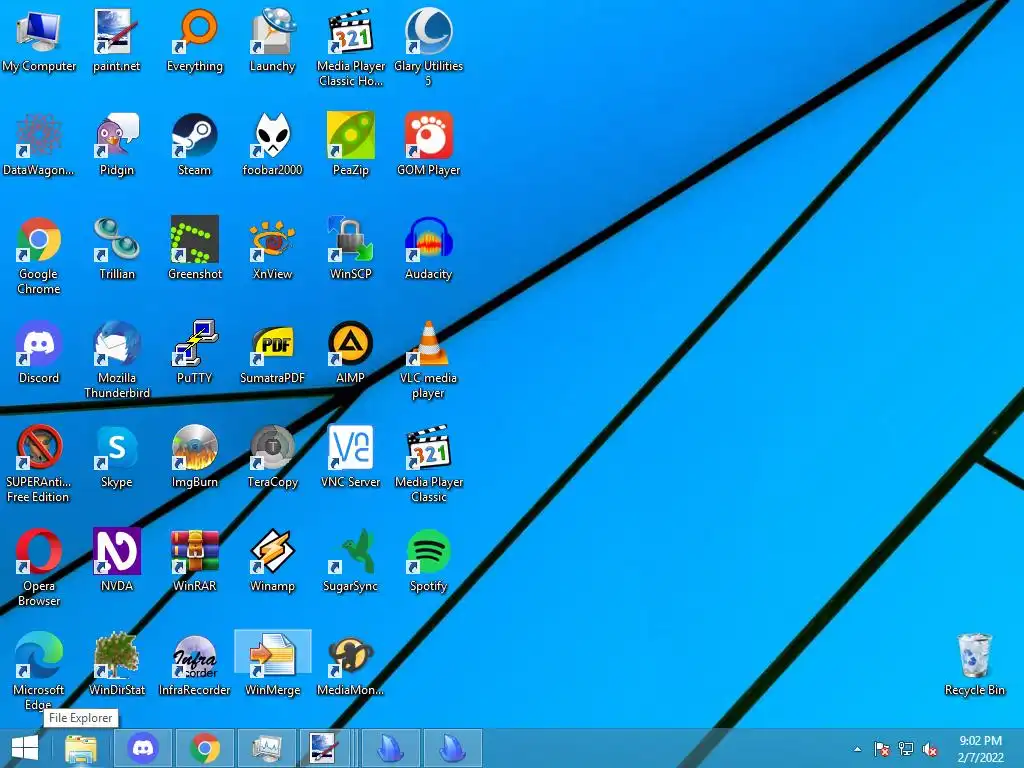Image resolution: width=1024 pixels, height=768 pixels.
Task: Click the muted volume tray icon
Action: tap(930, 749)
